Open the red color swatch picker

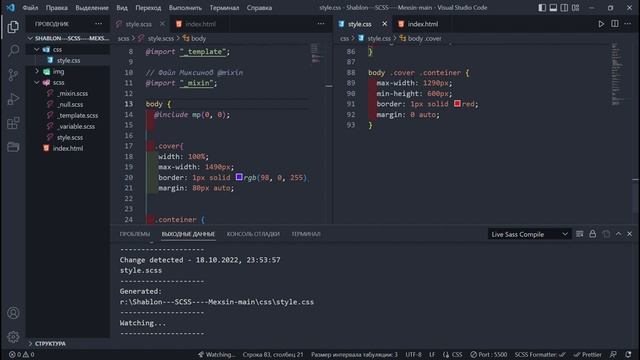[457, 104]
